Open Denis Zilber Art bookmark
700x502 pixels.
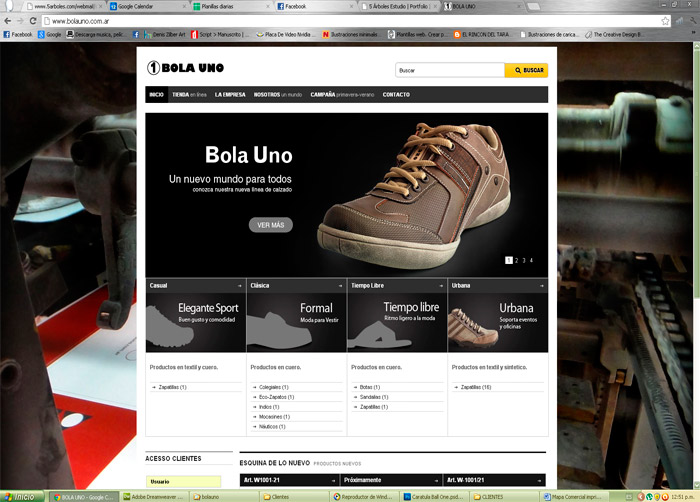click(x=164, y=34)
